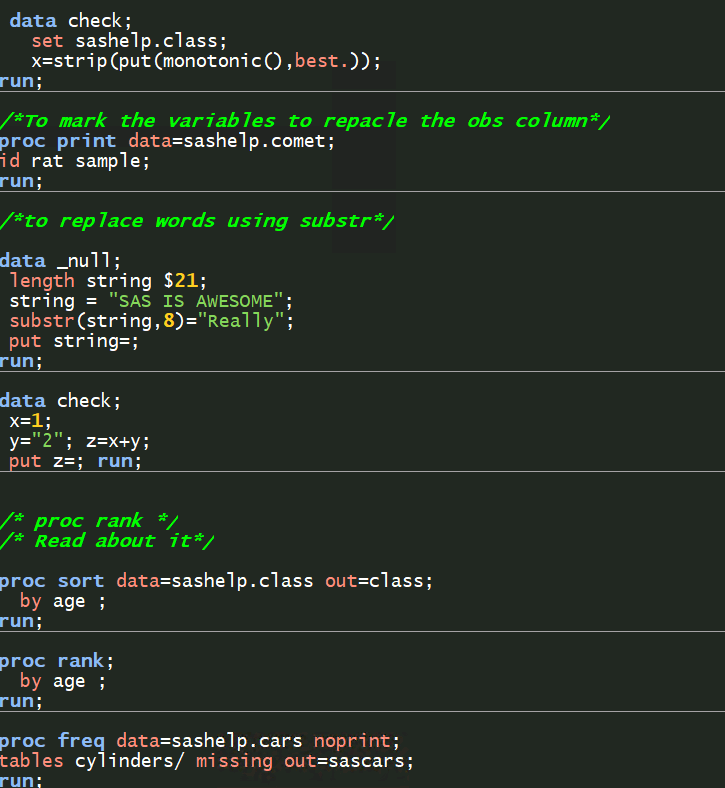The image size is (725, 788).
Task: Click the "proc print data=sashelp.comet;" line
Action: pyautogui.click(x=167, y=141)
